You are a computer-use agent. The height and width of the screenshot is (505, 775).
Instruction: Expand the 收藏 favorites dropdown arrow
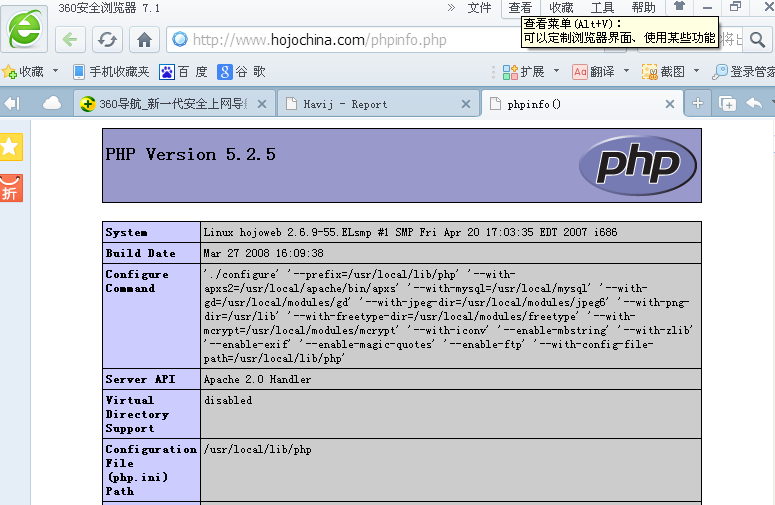[55, 71]
